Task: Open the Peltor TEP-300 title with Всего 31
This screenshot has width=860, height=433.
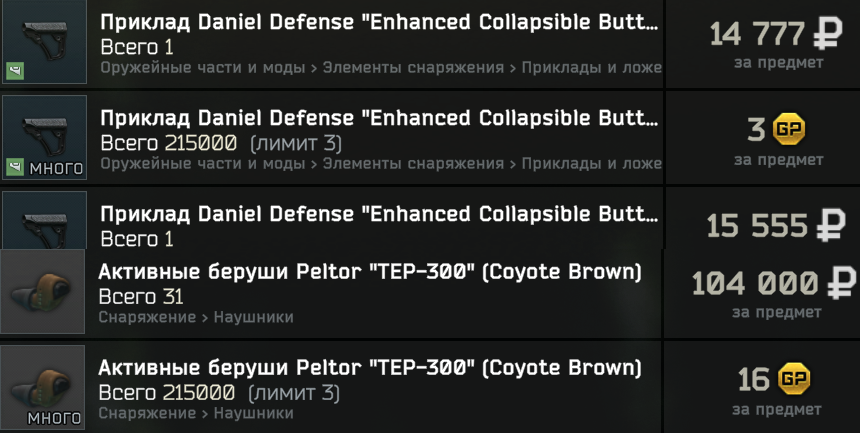Action: (369, 272)
